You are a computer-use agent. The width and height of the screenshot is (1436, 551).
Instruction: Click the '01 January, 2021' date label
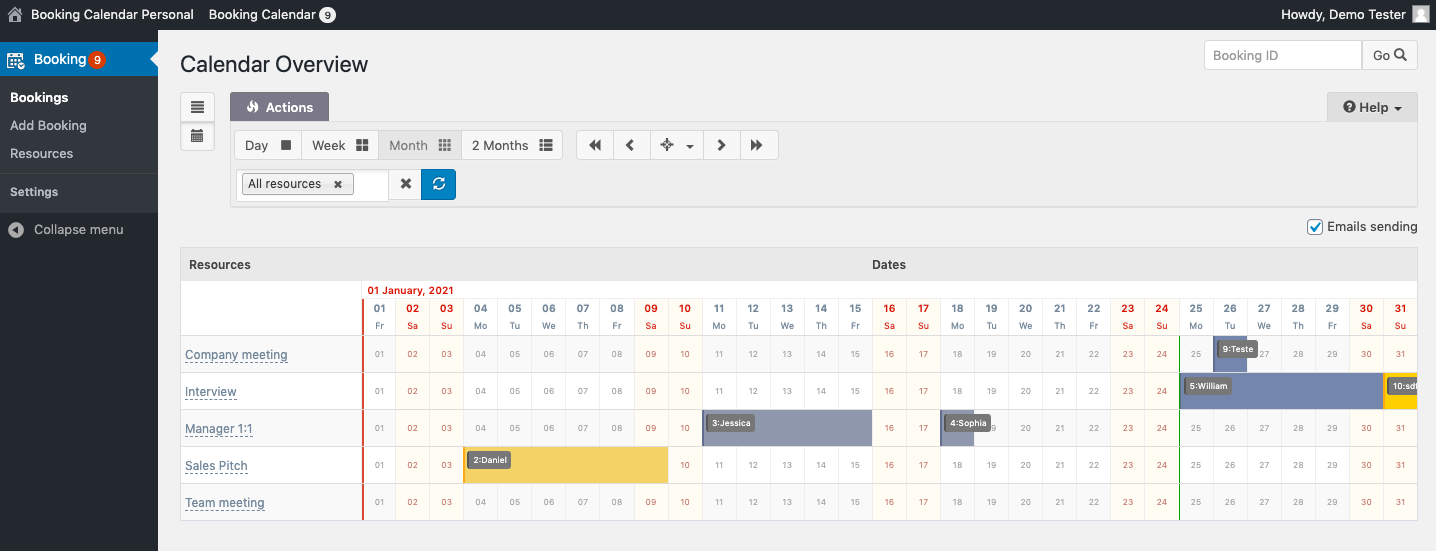(x=410, y=290)
